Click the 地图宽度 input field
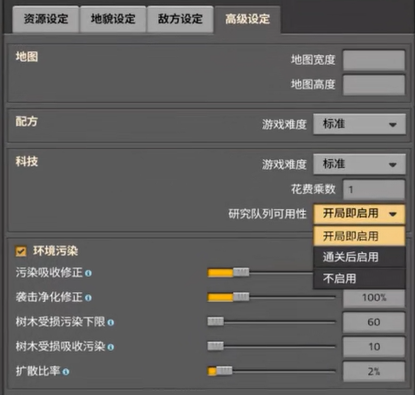415x395 pixels. coord(374,60)
